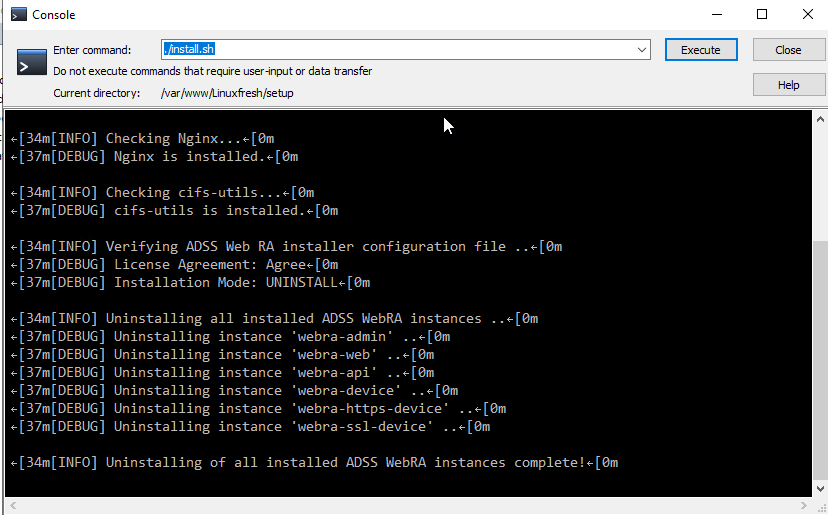
Task: Click the horizontal scrollbar right arrow
Action: point(805,506)
